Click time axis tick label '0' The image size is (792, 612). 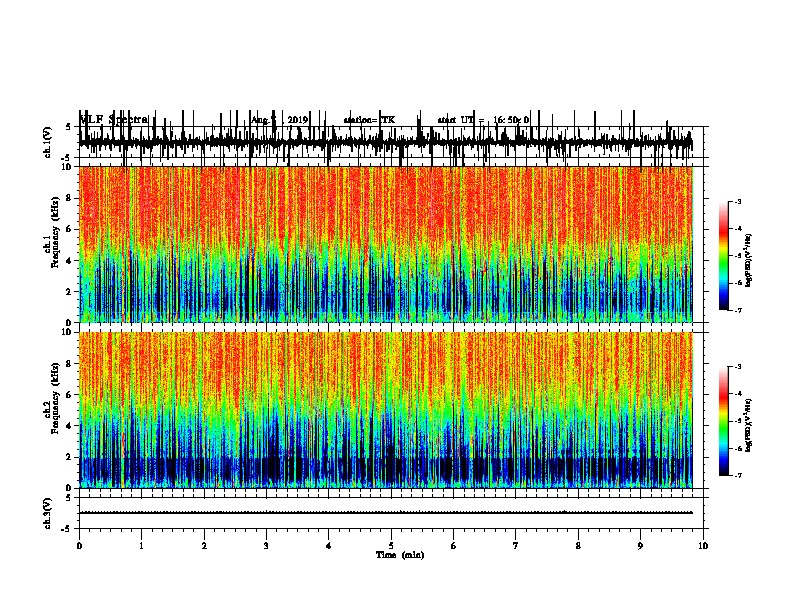coord(79,546)
